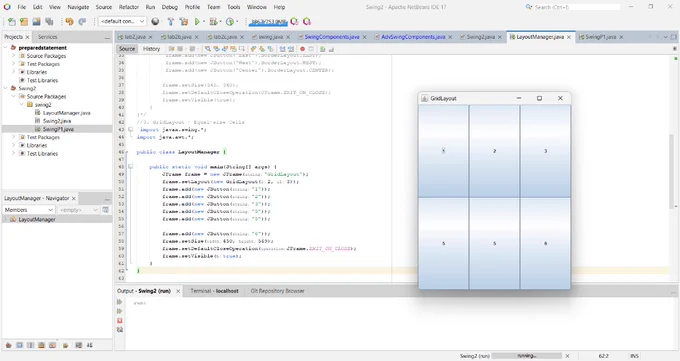Click the New Project toolbar icon
Image resolution: width=680 pixels, height=361 pixels.
point(24,21)
